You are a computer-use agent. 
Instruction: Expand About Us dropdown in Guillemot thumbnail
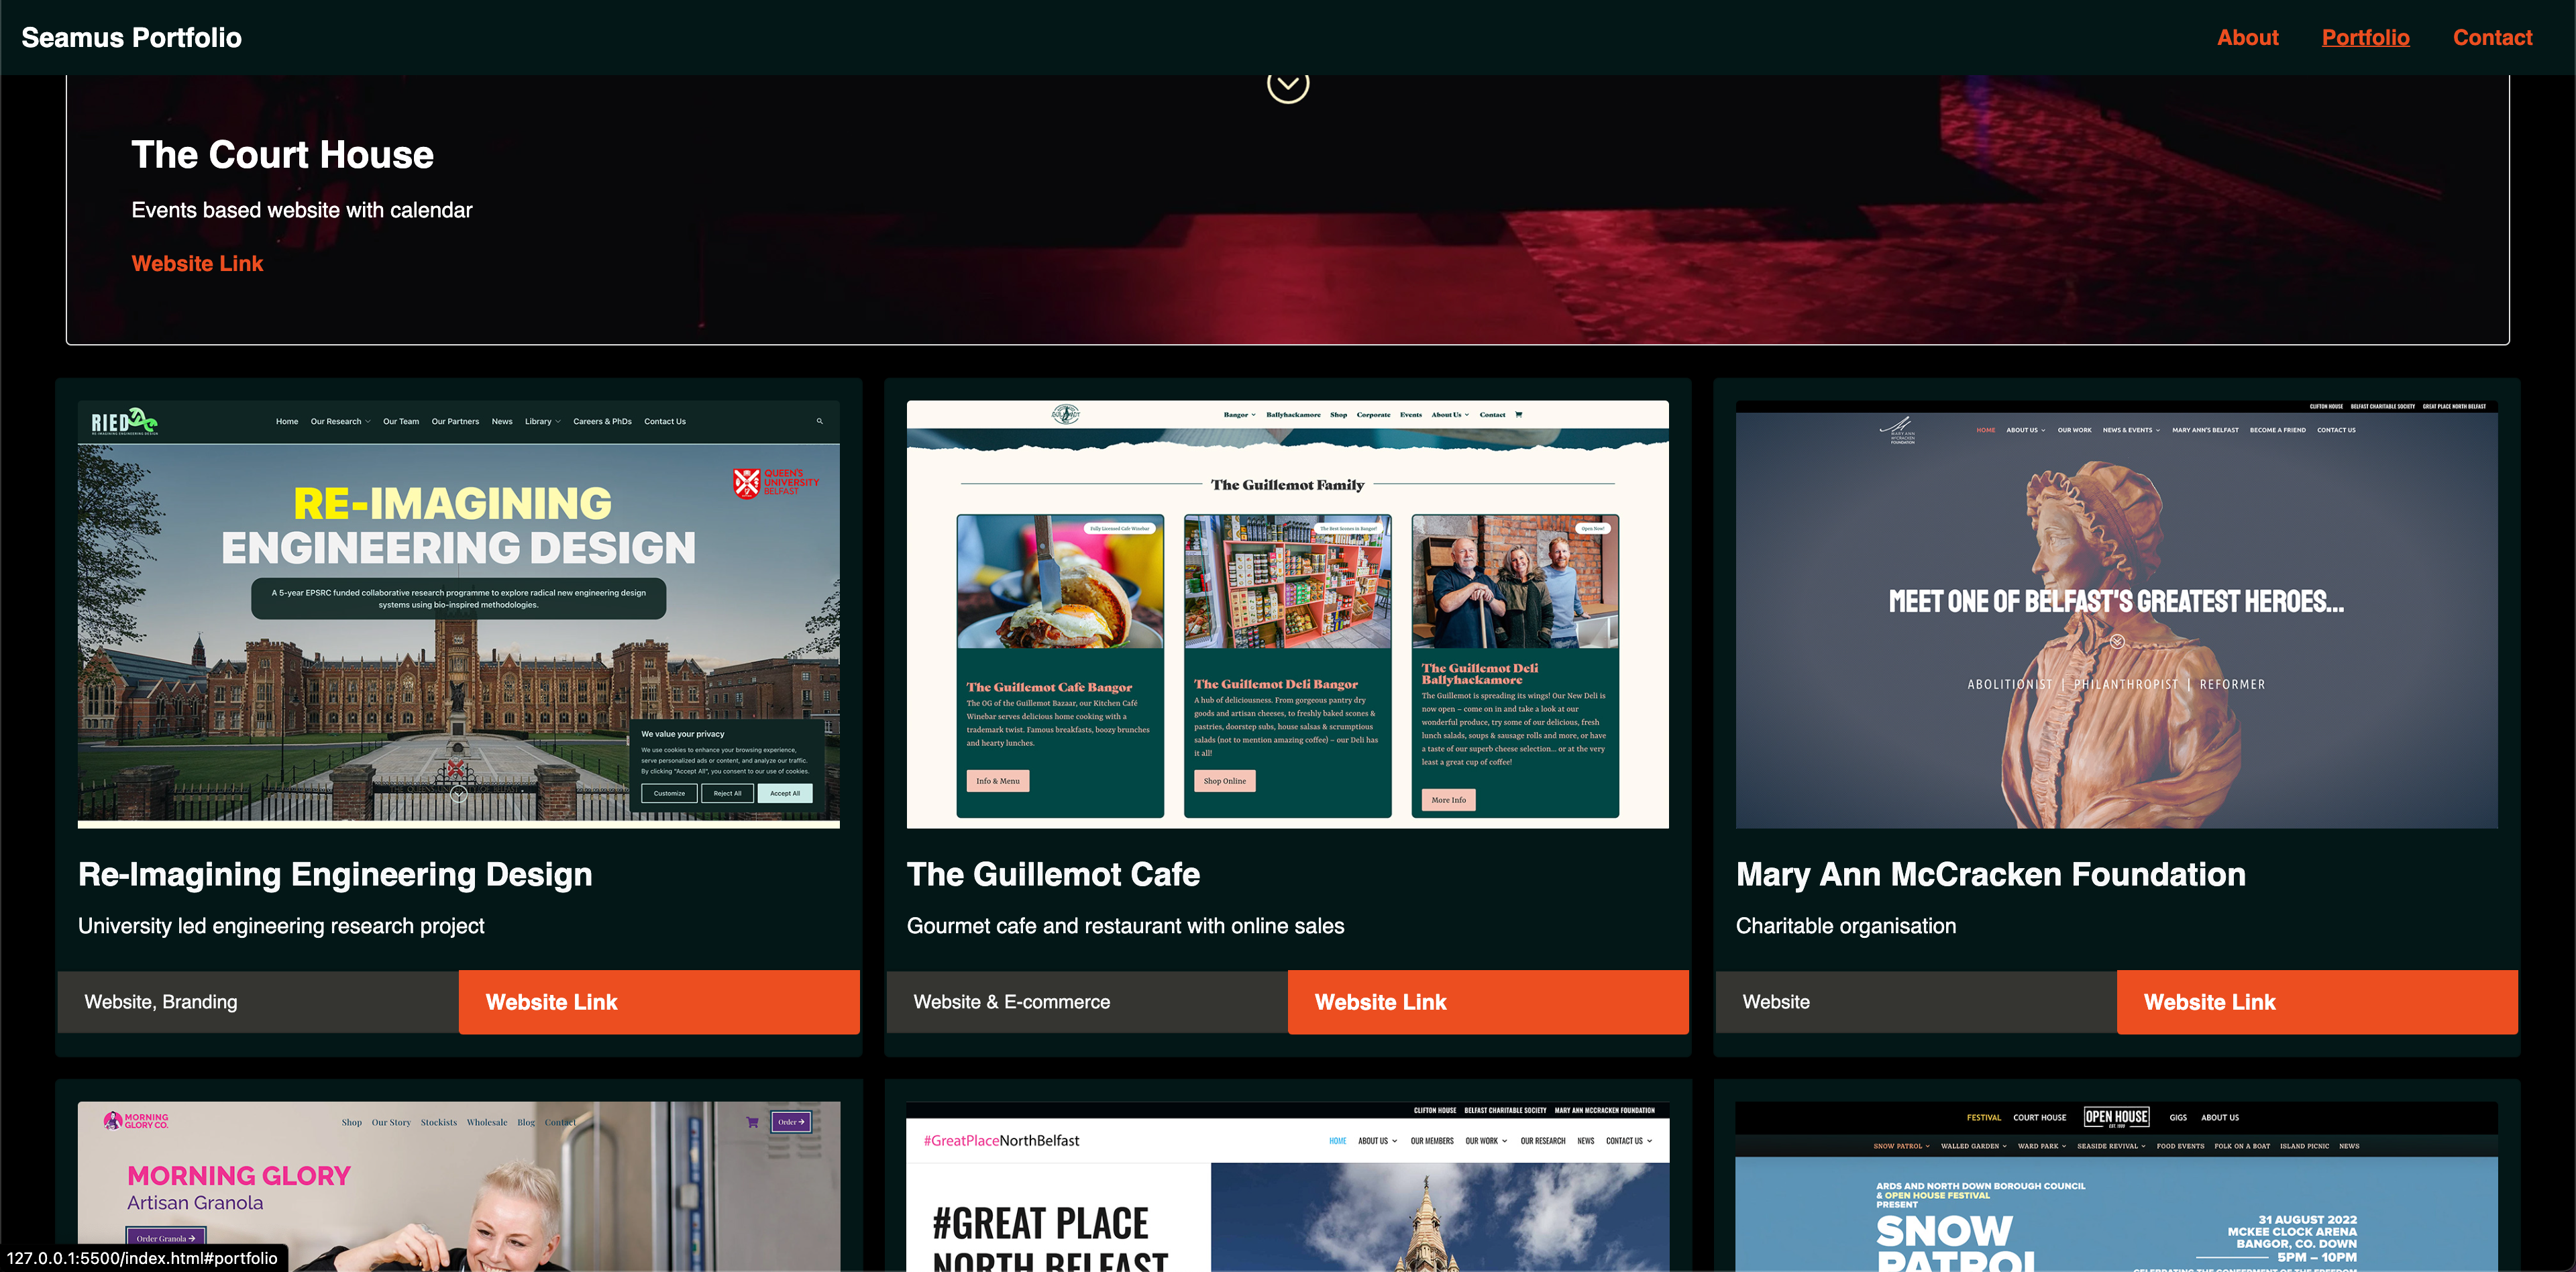tap(1450, 414)
